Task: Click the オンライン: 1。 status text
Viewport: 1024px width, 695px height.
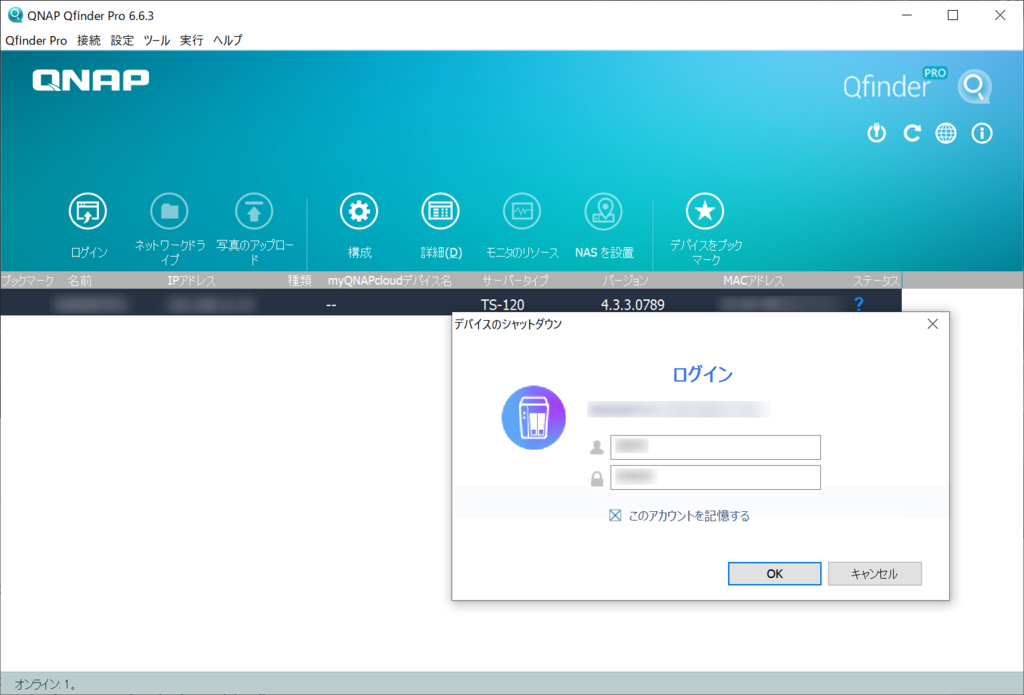Action: (x=46, y=684)
